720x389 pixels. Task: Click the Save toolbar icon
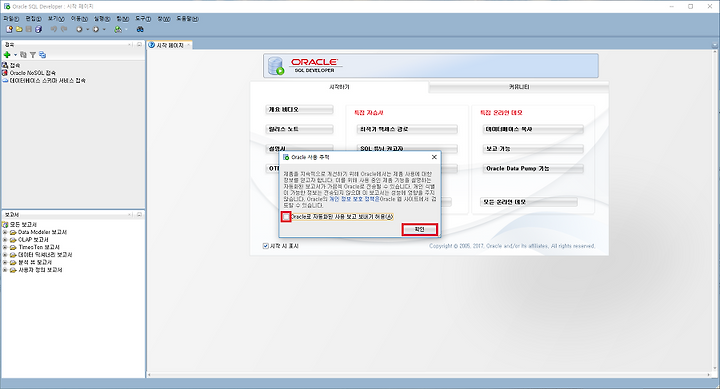[x=28, y=29]
